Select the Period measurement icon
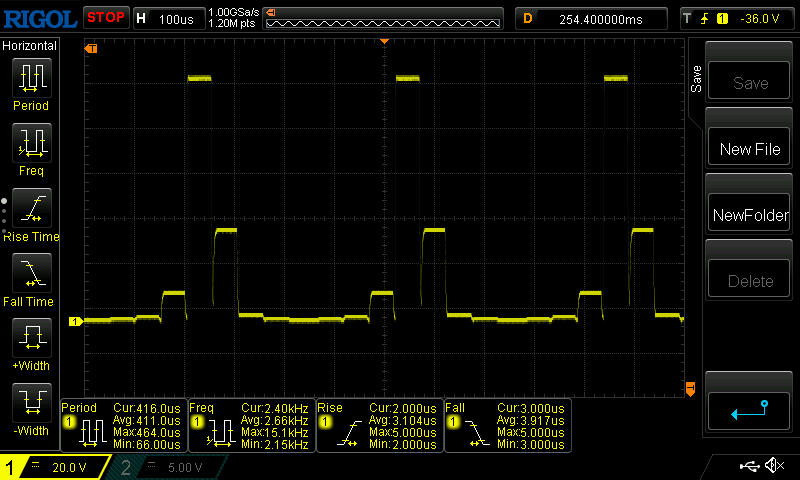Screen dimensions: 800x480 click(x=32, y=78)
